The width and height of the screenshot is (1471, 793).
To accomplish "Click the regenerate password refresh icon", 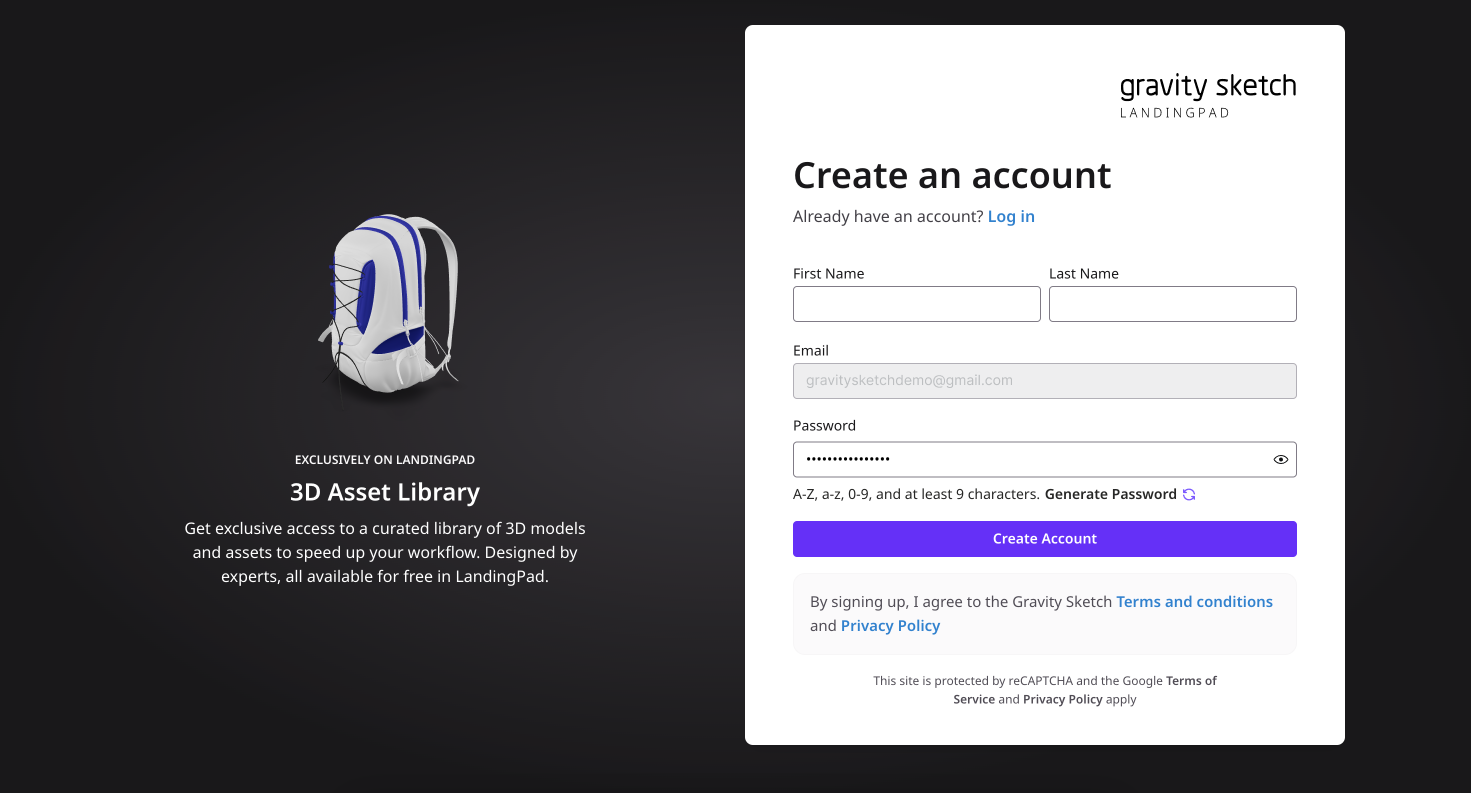I will (x=1189, y=494).
